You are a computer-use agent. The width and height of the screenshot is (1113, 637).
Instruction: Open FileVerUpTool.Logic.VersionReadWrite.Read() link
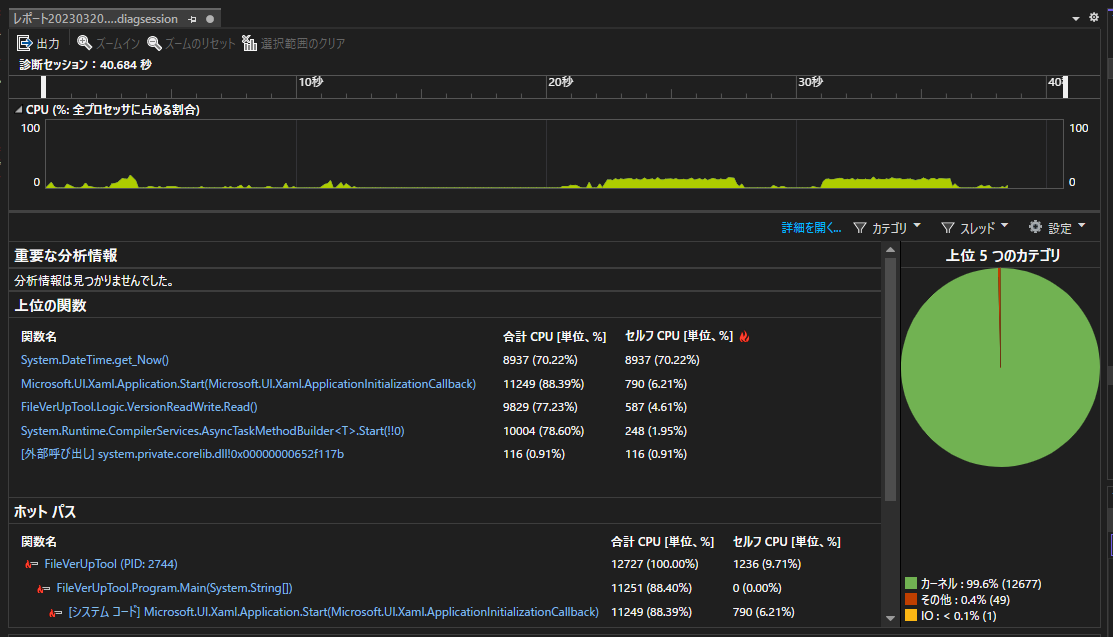coord(139,407)
